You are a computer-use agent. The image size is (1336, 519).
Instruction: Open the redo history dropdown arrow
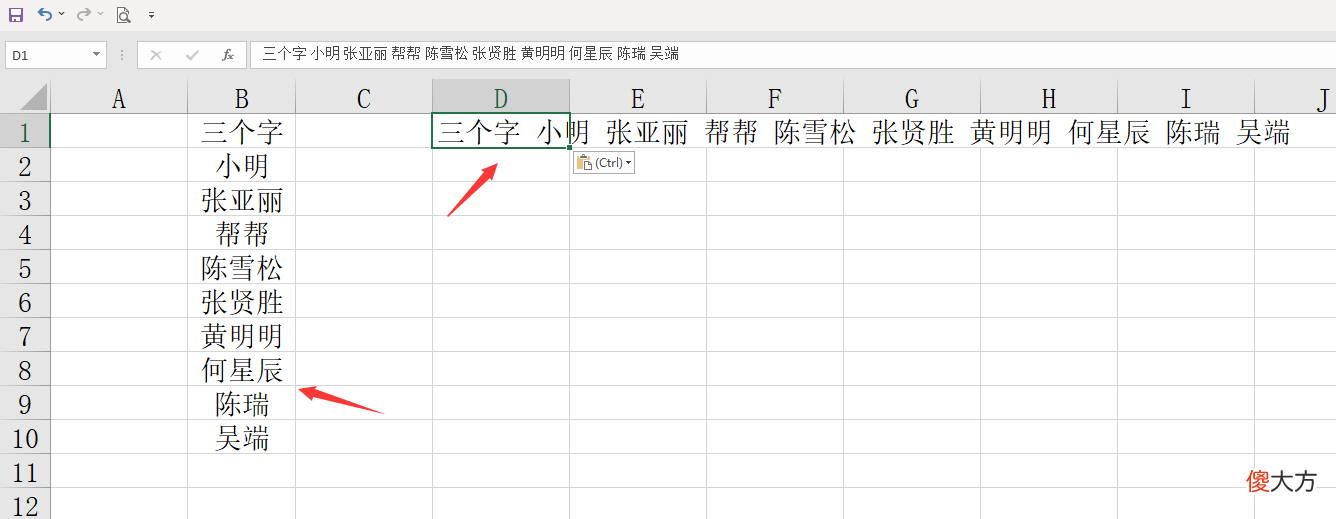pos(101,15)
